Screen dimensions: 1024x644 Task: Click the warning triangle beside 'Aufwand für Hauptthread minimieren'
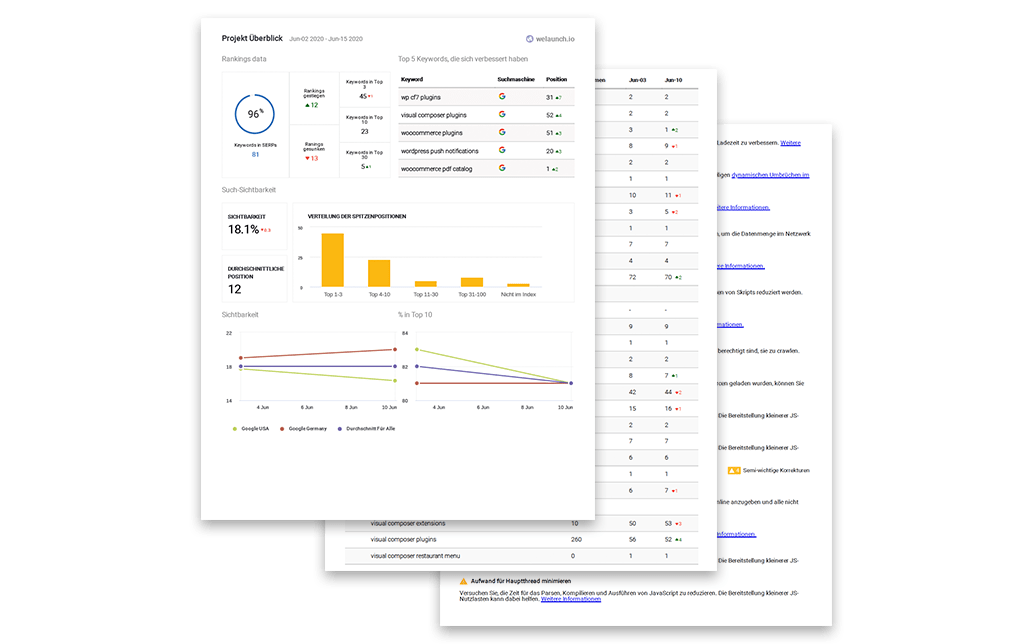tap(464, 581)
